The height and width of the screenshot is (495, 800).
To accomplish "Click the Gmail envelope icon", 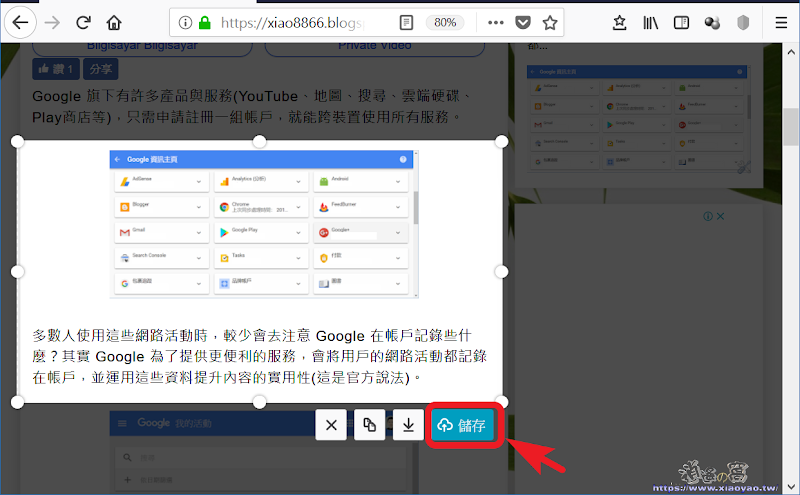I will [x=124, y=233].
